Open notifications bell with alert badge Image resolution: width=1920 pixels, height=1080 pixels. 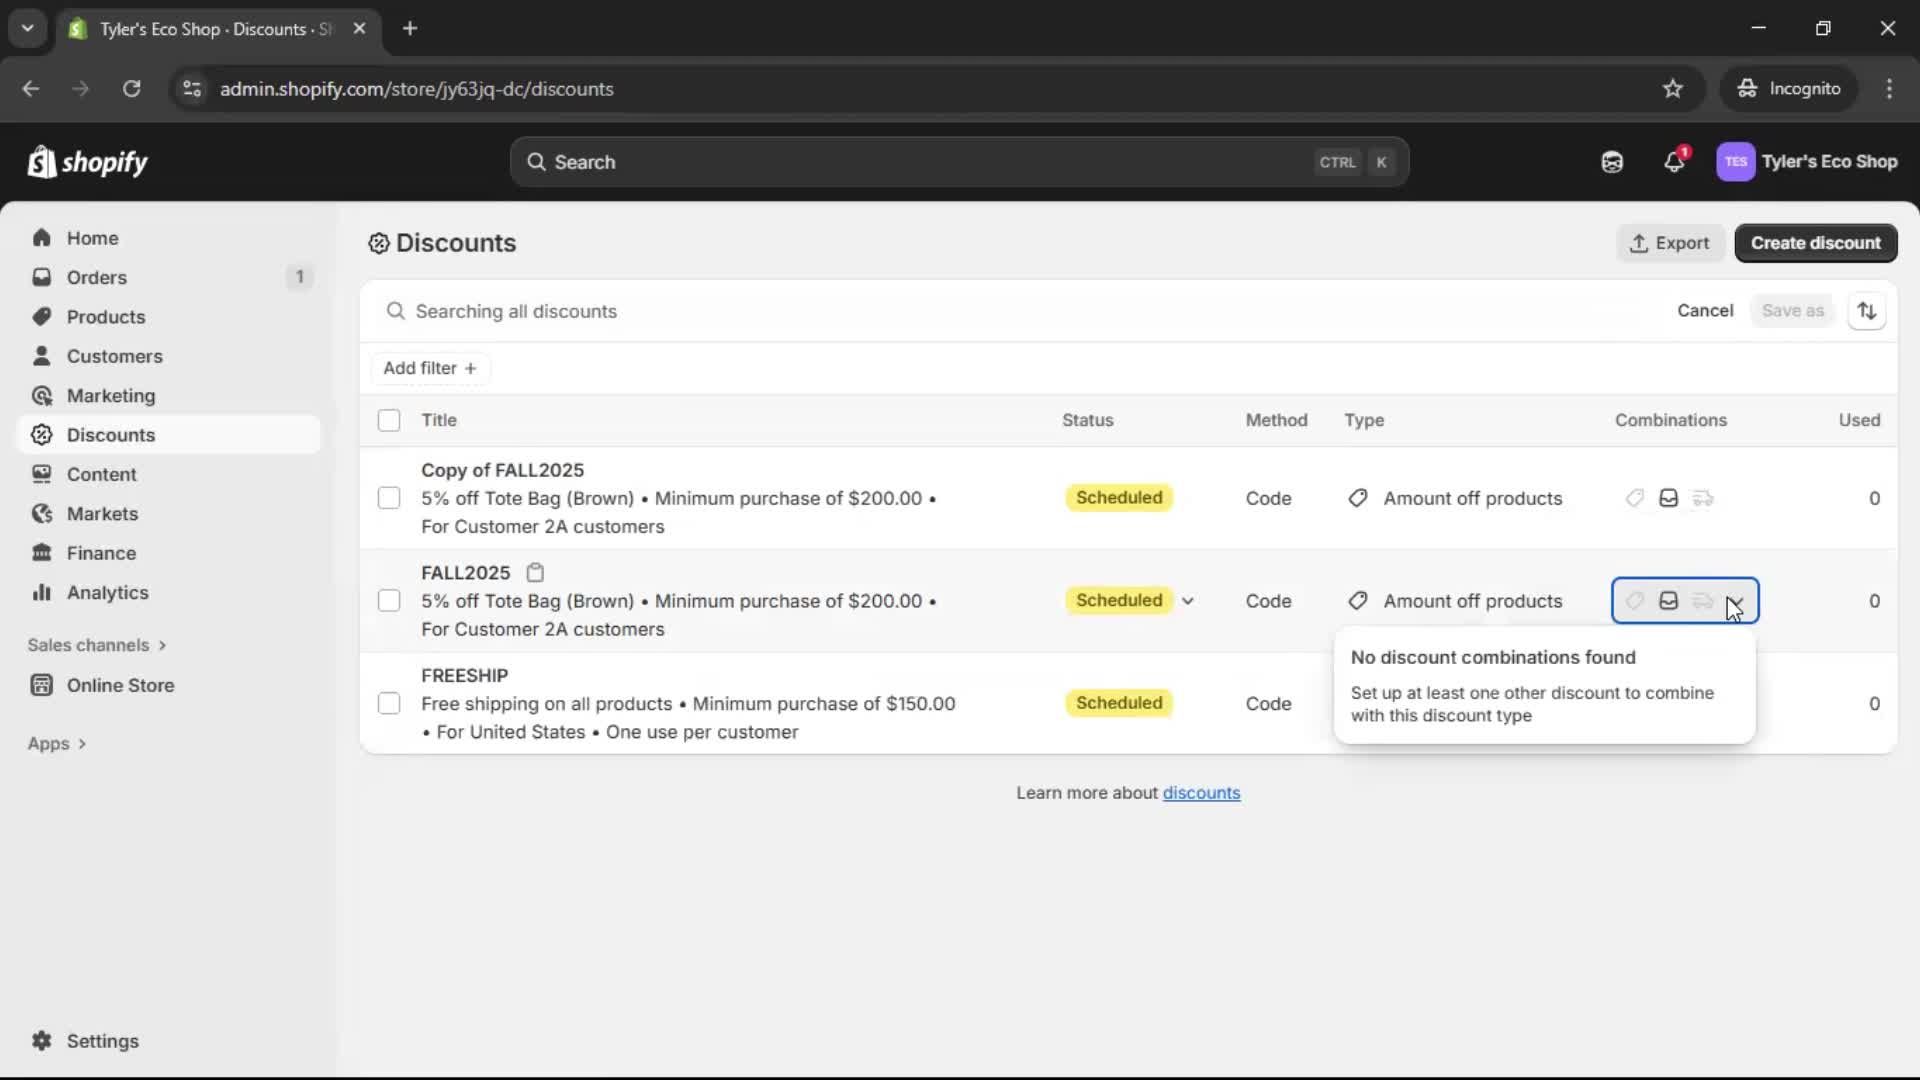[x=1675, y=161]
